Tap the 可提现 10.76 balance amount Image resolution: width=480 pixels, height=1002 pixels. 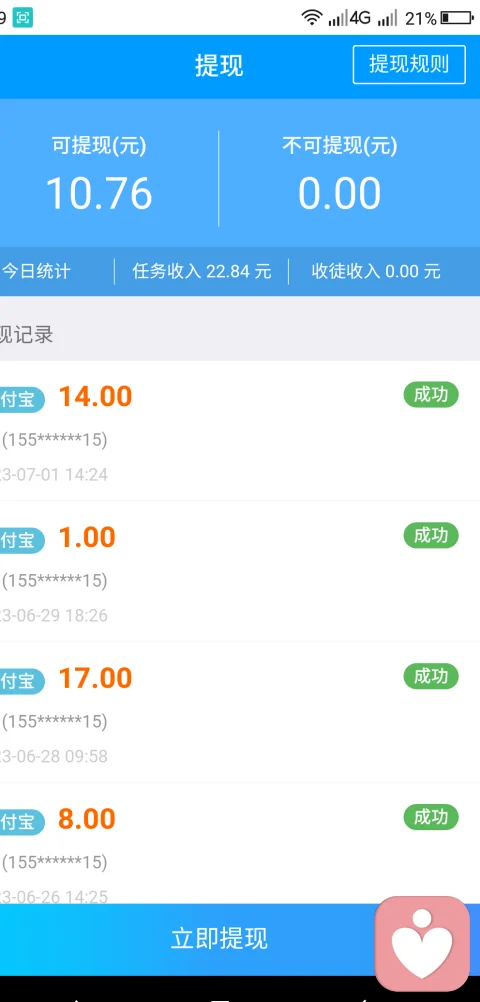coord(99,194)
